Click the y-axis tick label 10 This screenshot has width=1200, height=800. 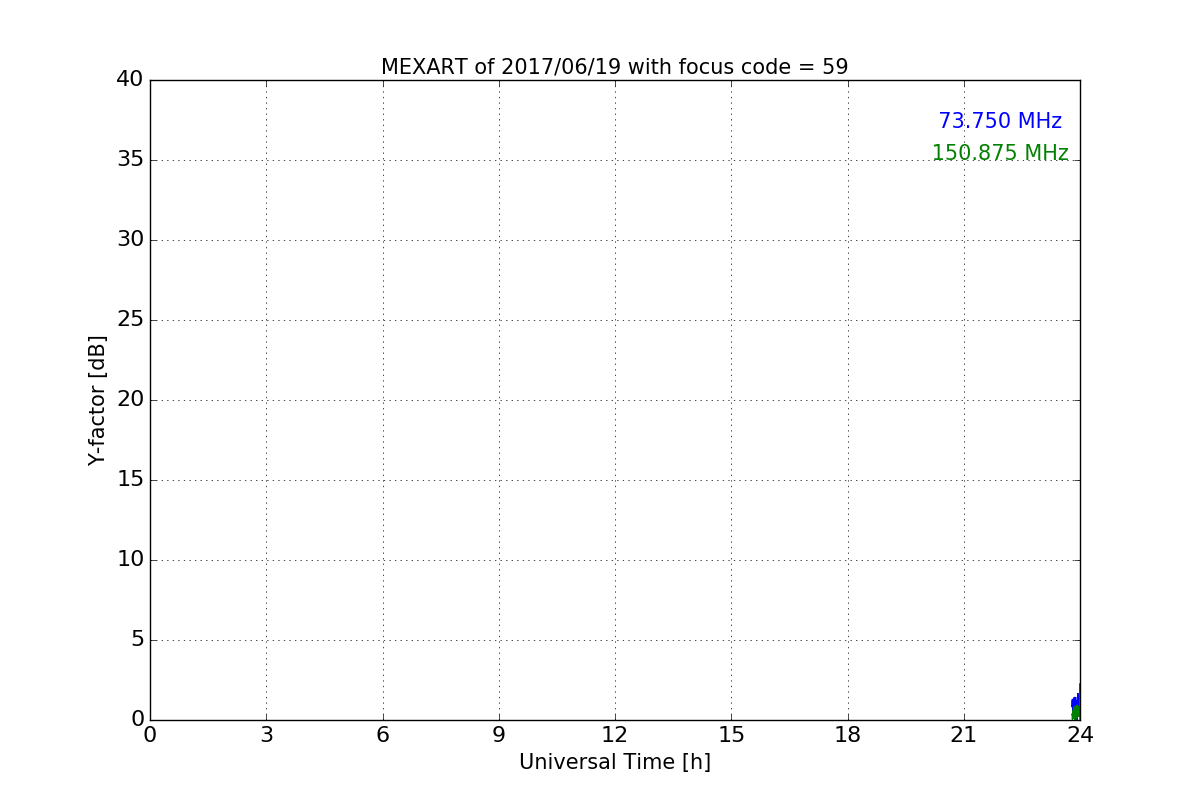click(x=130, y=559)
